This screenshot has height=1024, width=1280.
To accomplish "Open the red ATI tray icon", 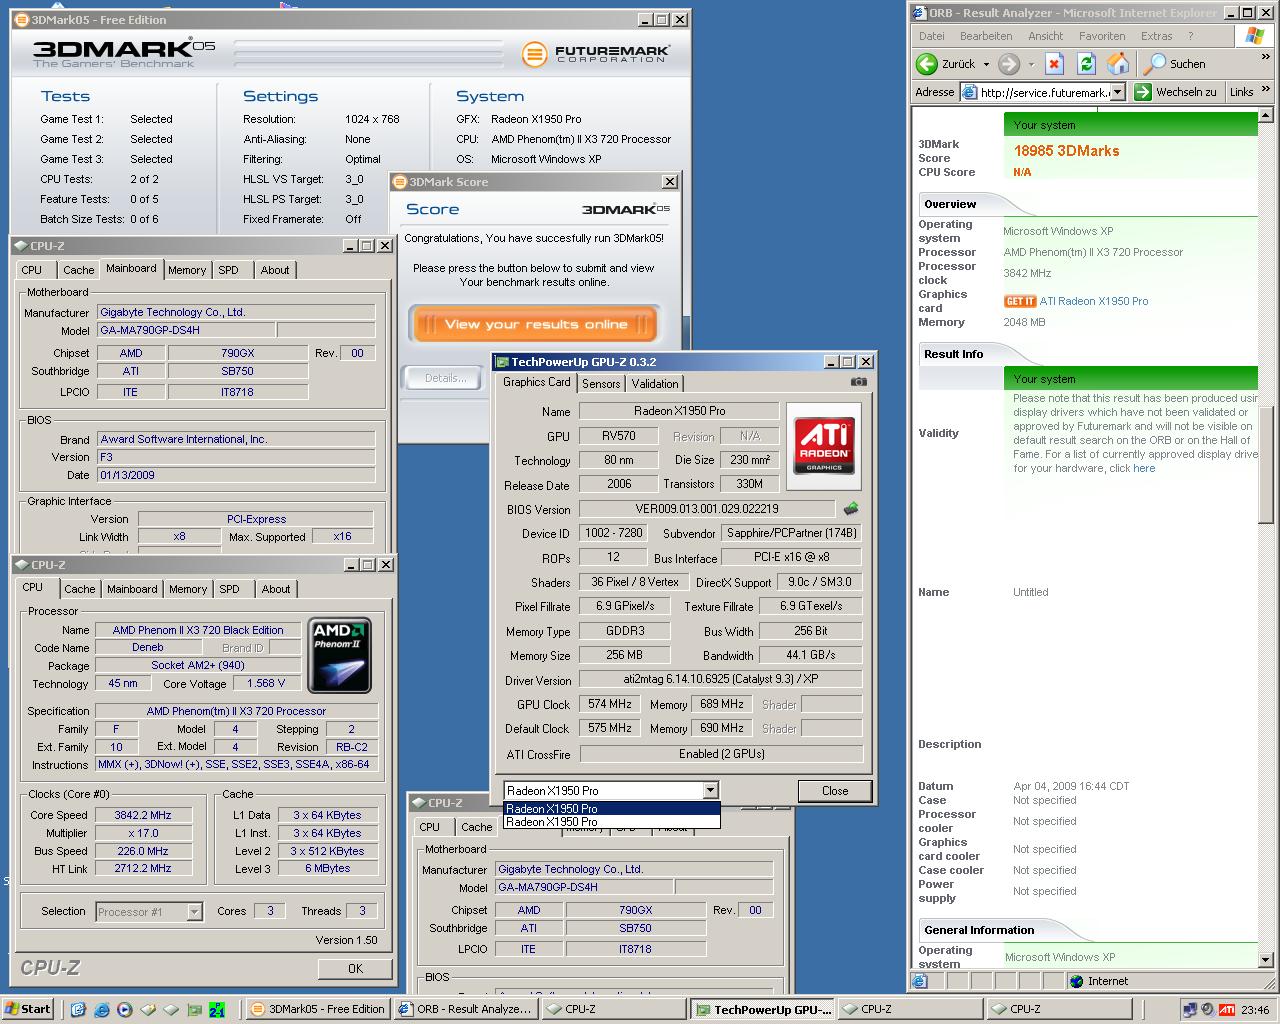I will [x=1226, y=1009].
